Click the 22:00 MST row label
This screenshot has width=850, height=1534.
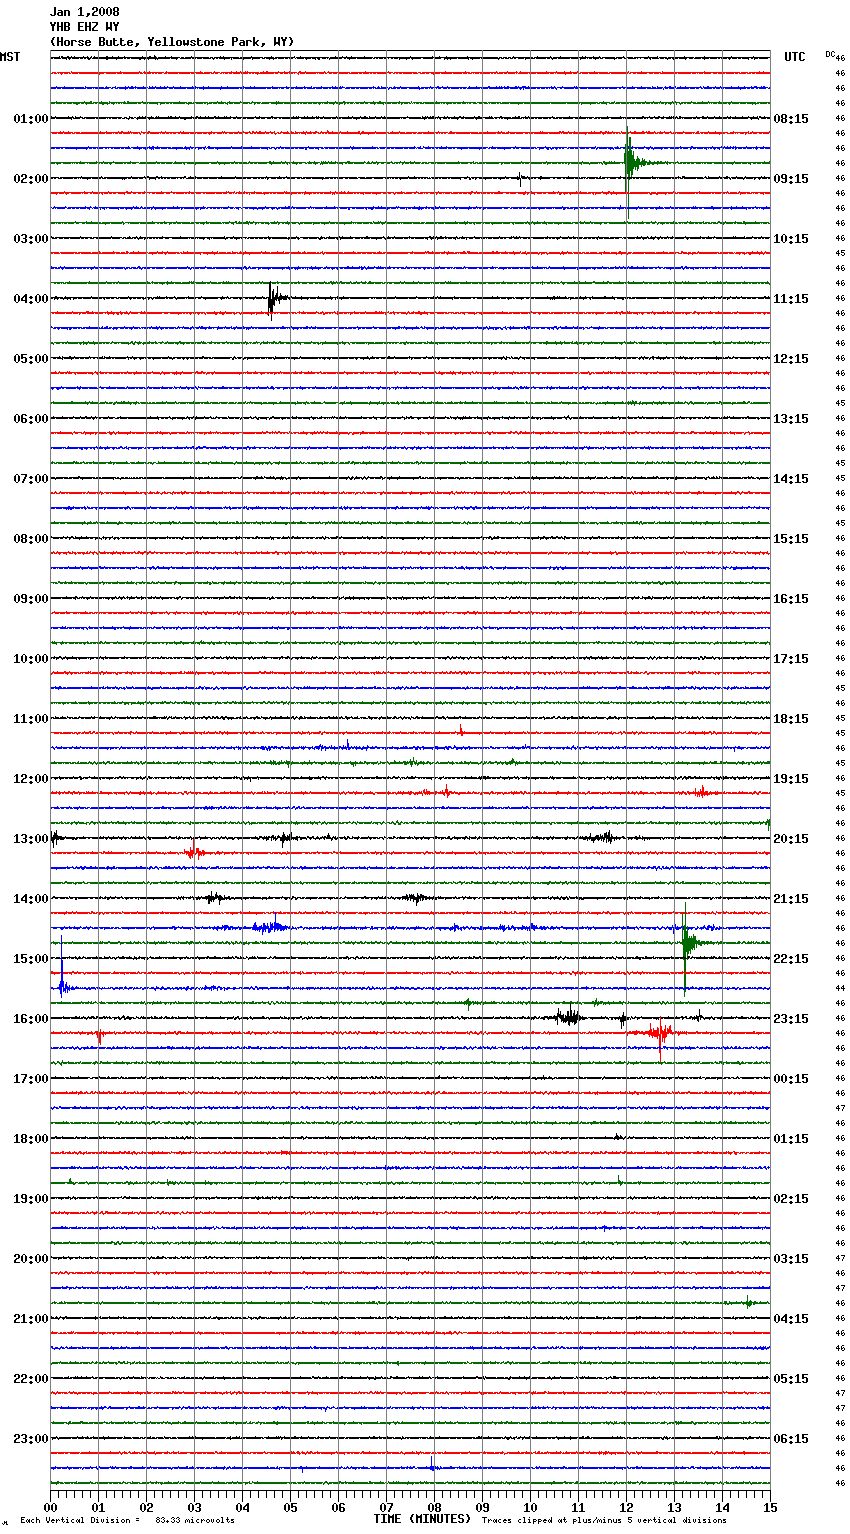pos(30,1379)
